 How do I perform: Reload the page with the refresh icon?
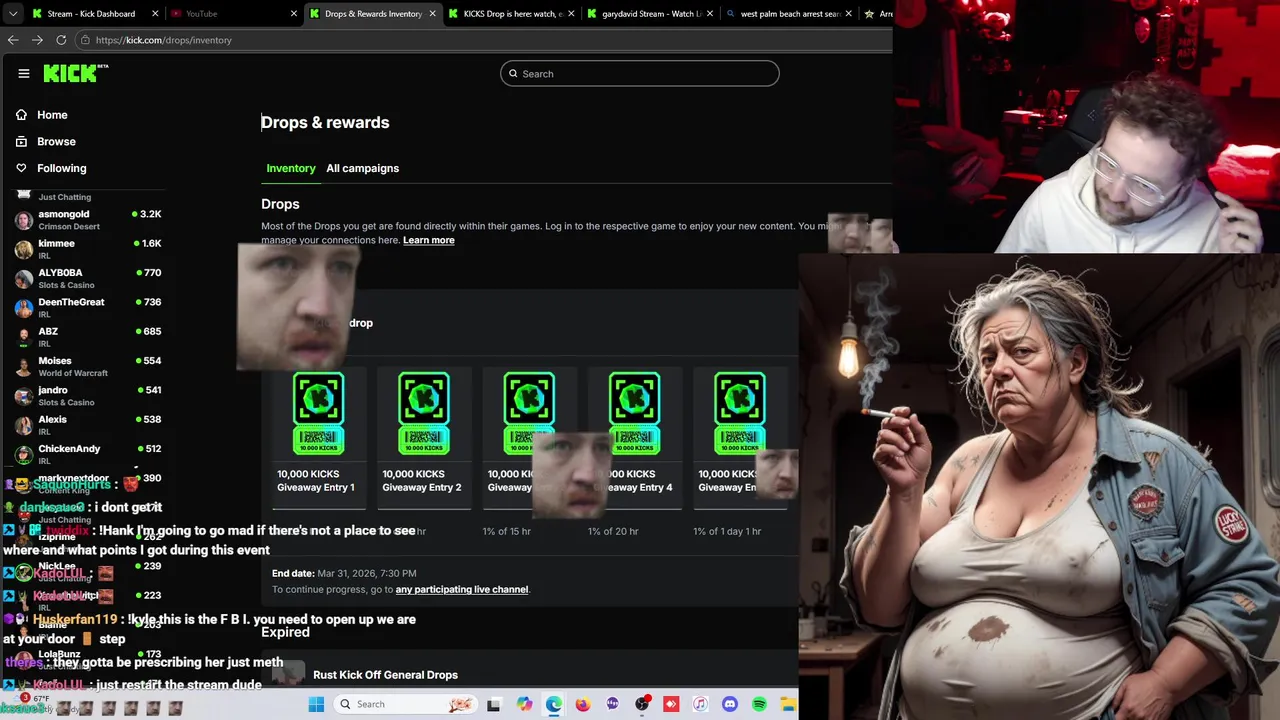61,40
